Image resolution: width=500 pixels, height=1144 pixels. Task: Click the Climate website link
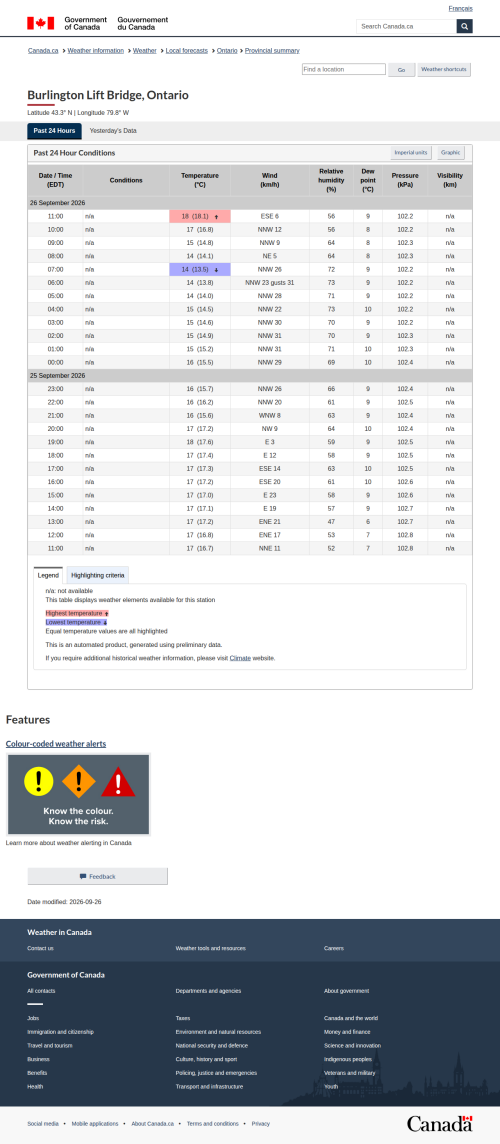[x=240, y=658]
